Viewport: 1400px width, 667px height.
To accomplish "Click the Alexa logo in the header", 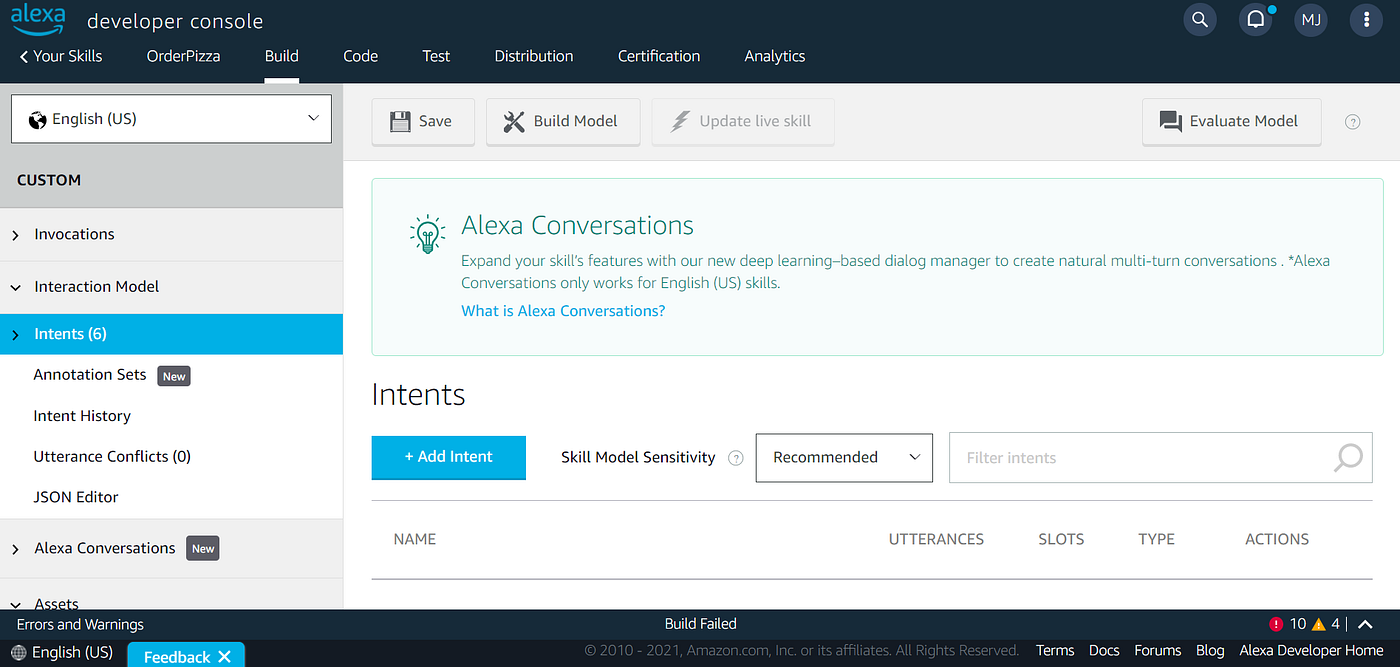I will point(38,19).
